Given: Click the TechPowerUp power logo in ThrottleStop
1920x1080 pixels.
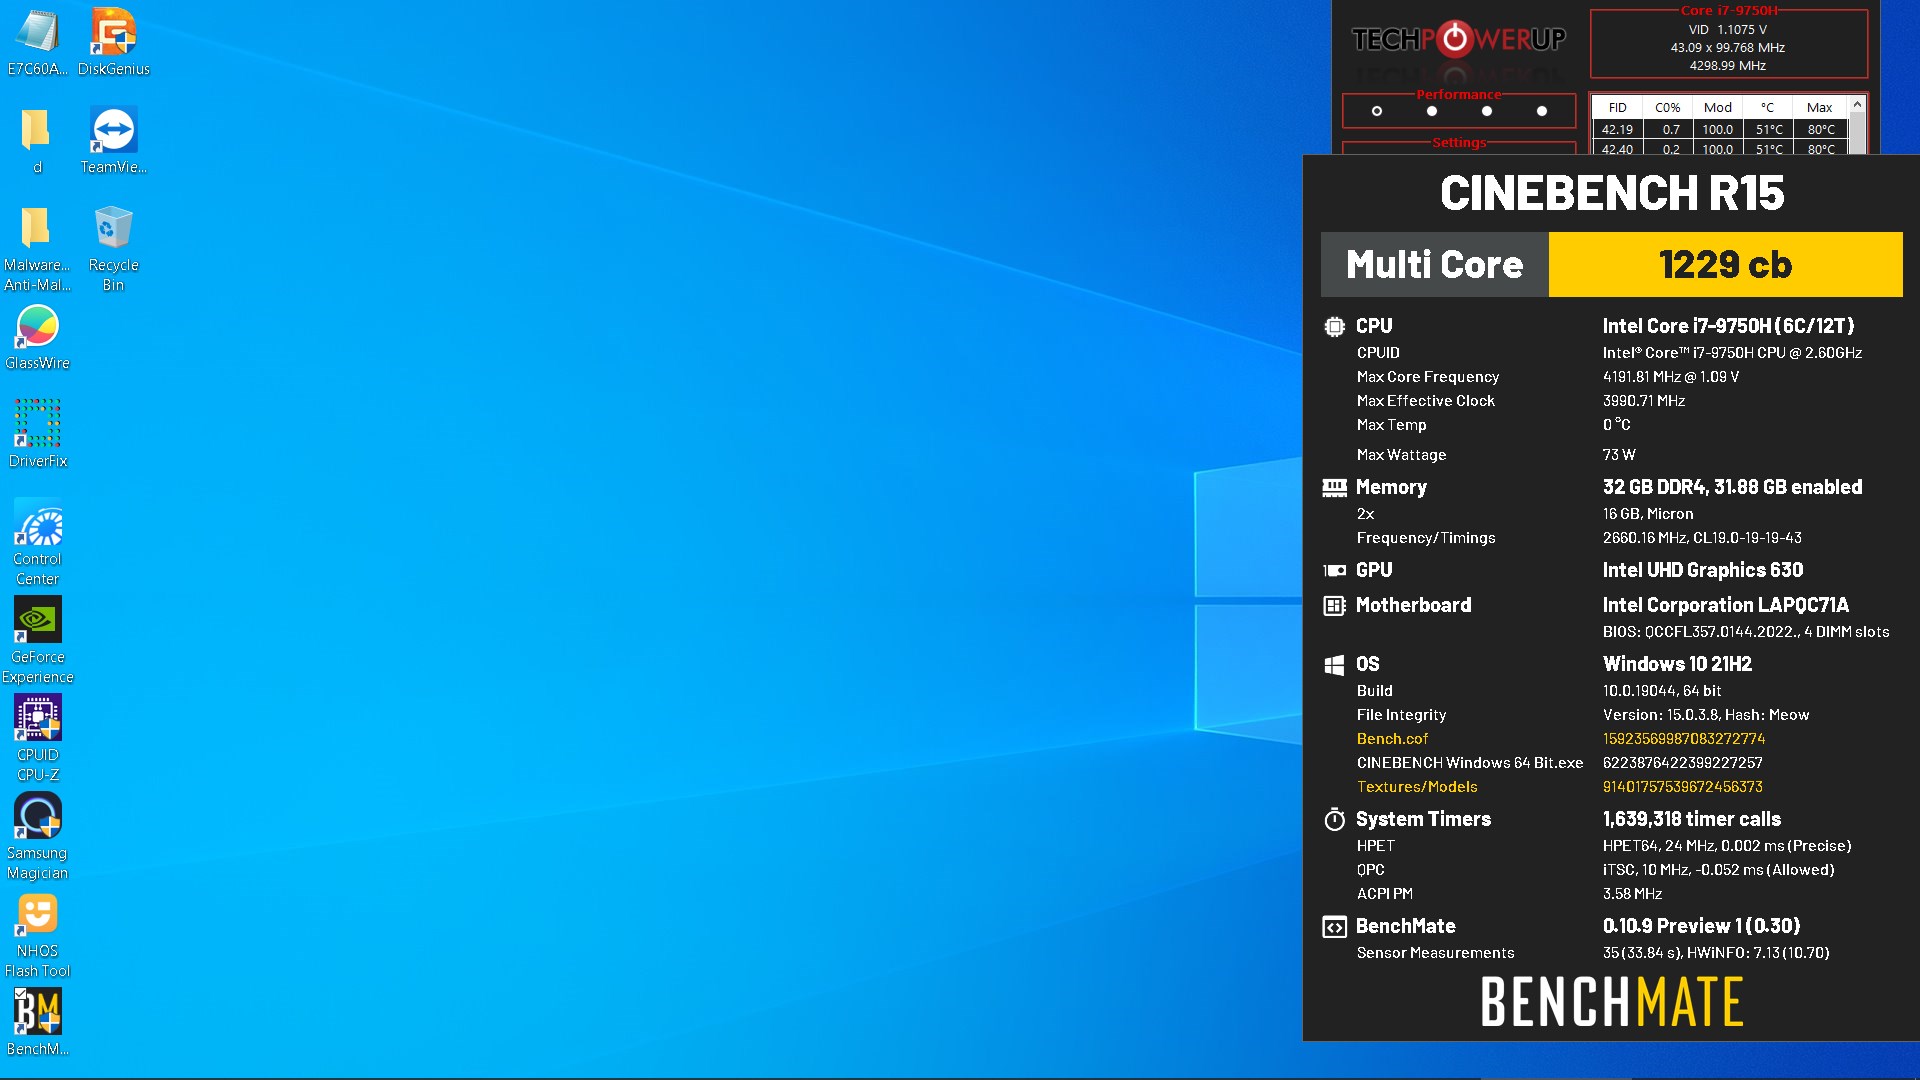Looking at the screenshot, I should (x=1455, y=39).
